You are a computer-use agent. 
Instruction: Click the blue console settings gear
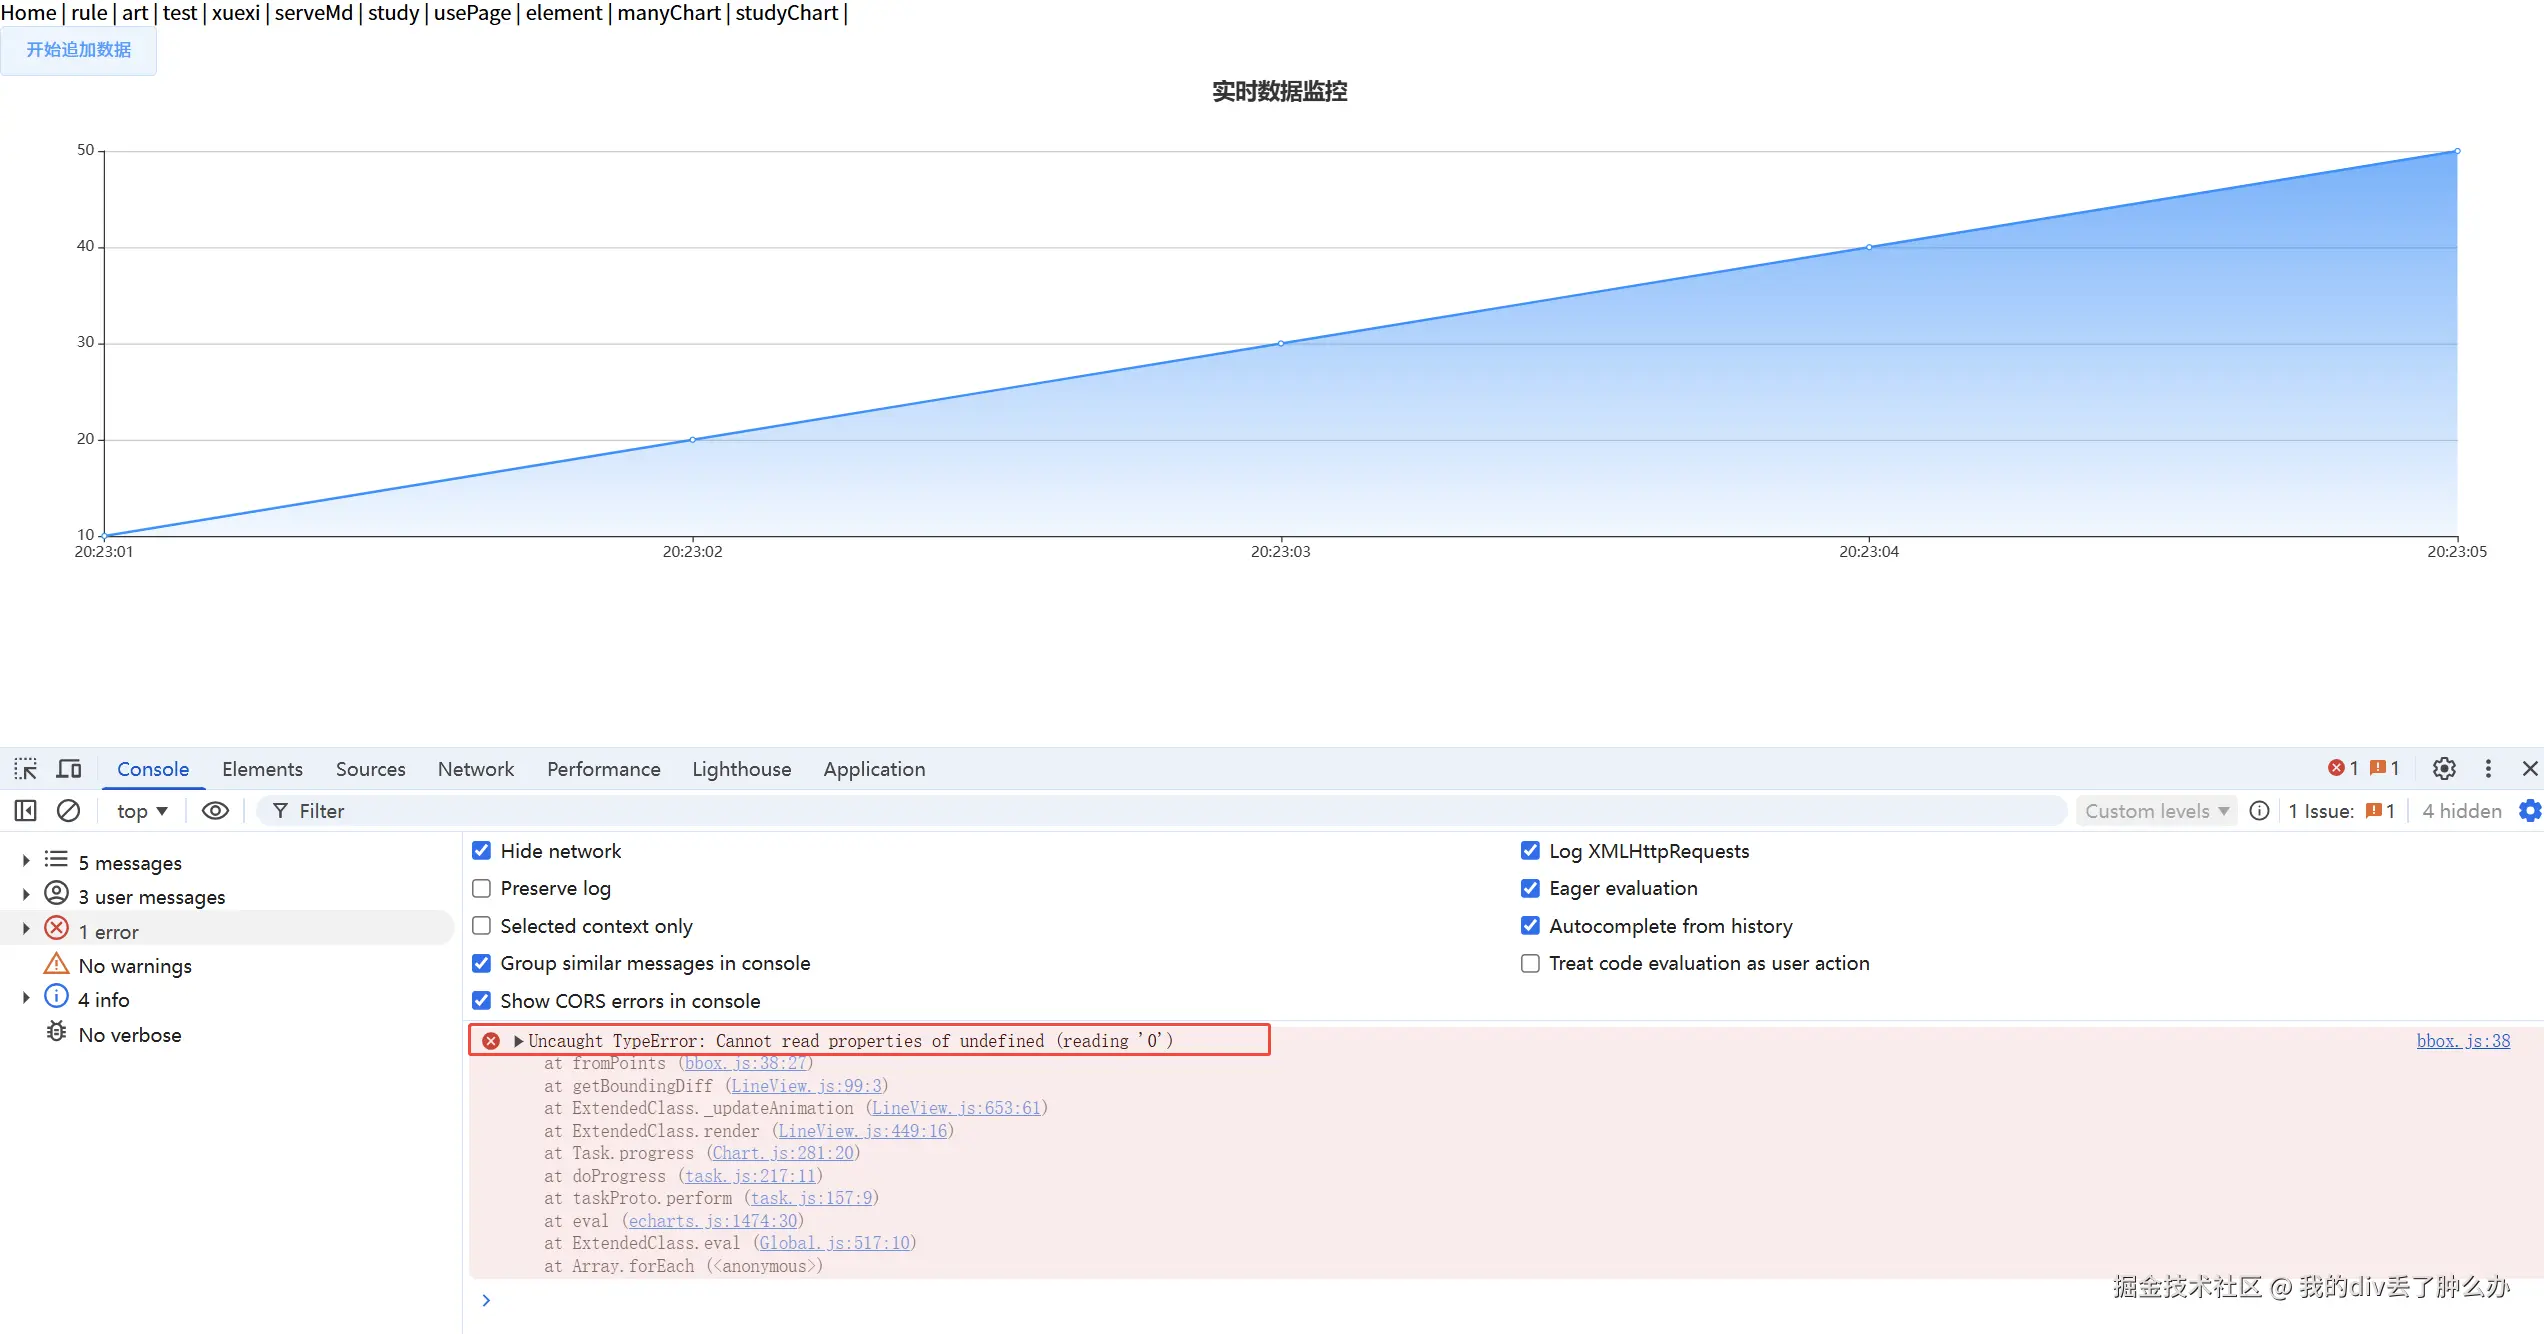point(2529,811)
